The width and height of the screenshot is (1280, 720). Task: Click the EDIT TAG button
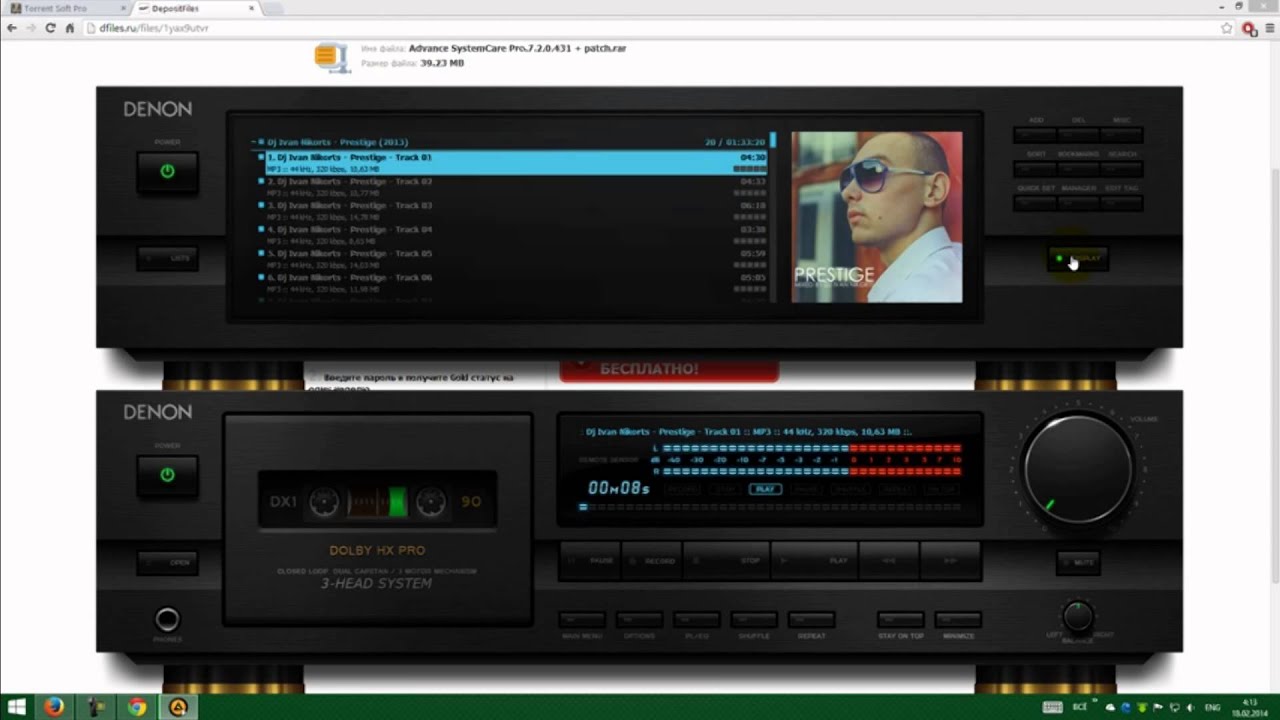[x=1121, y=203]
